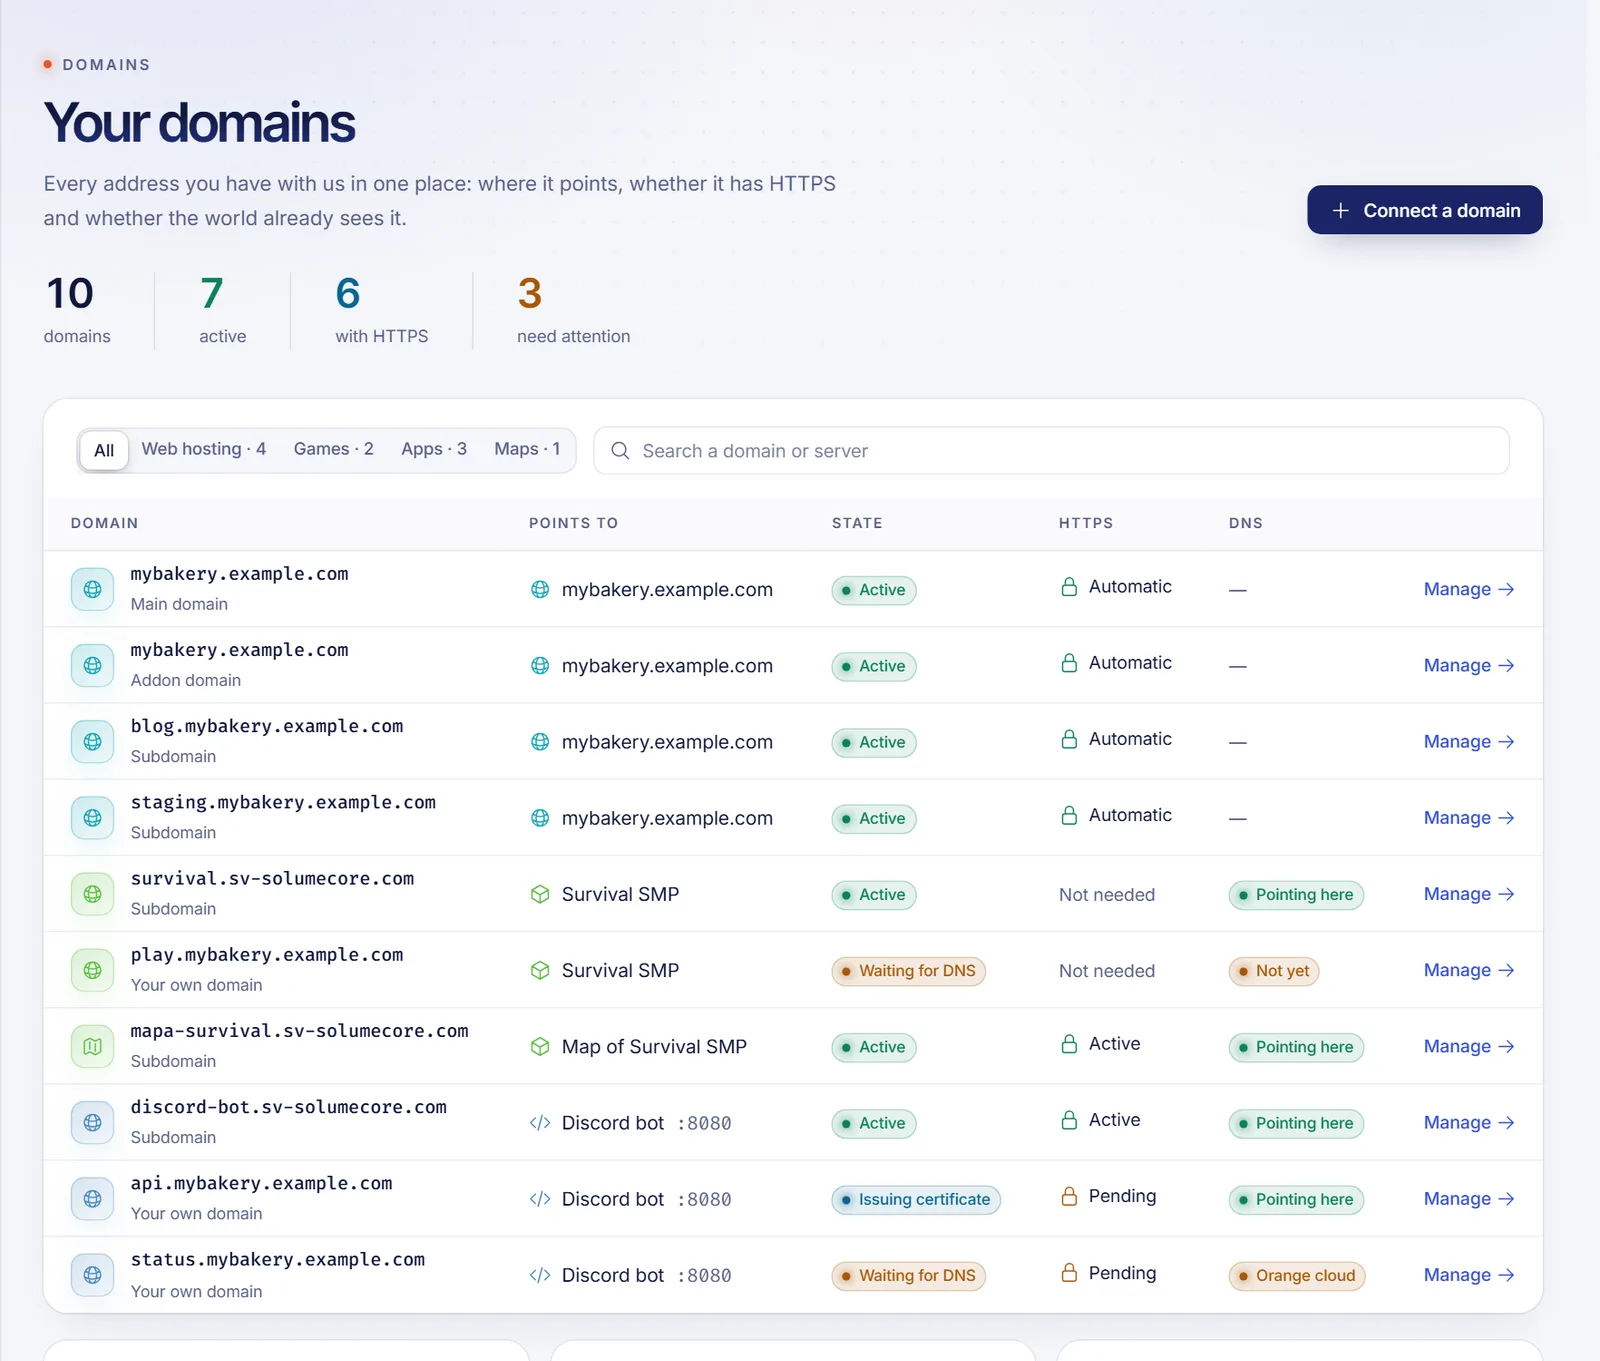The height and width of the screenshot is (1361, 1600).
Task: Click the Active state badge in the staging.mybakery row
Action: (x=874, y=818)
